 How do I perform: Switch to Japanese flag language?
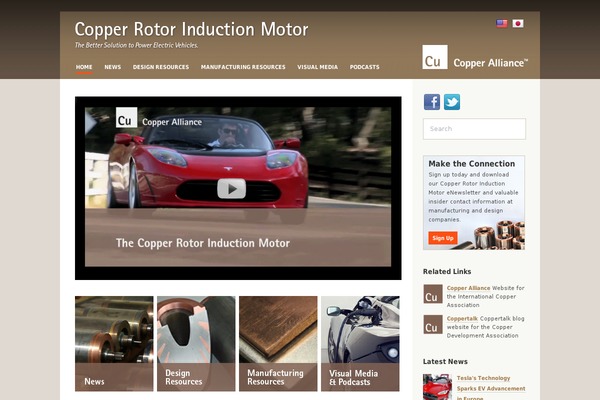[x=518, y=23]
